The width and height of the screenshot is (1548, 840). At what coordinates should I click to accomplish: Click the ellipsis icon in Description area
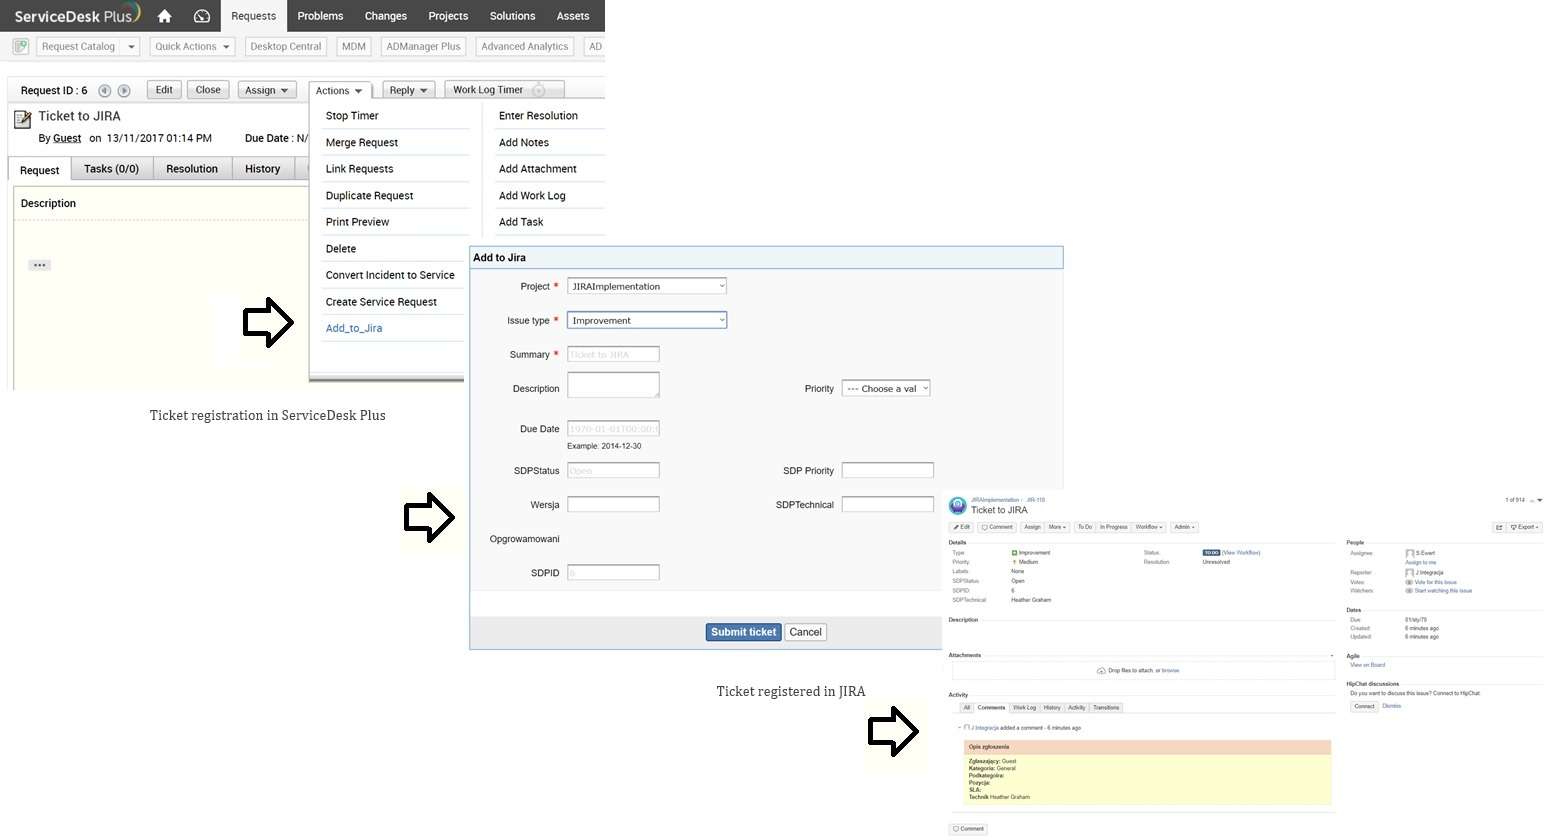(39, 265)
